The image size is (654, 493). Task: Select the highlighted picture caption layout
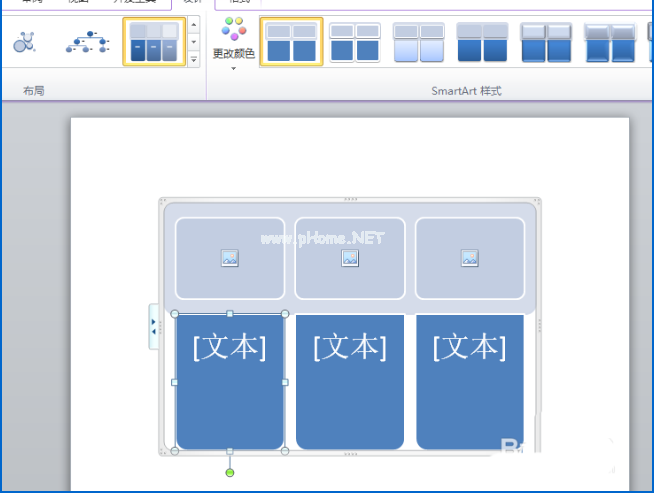[154, 42]
